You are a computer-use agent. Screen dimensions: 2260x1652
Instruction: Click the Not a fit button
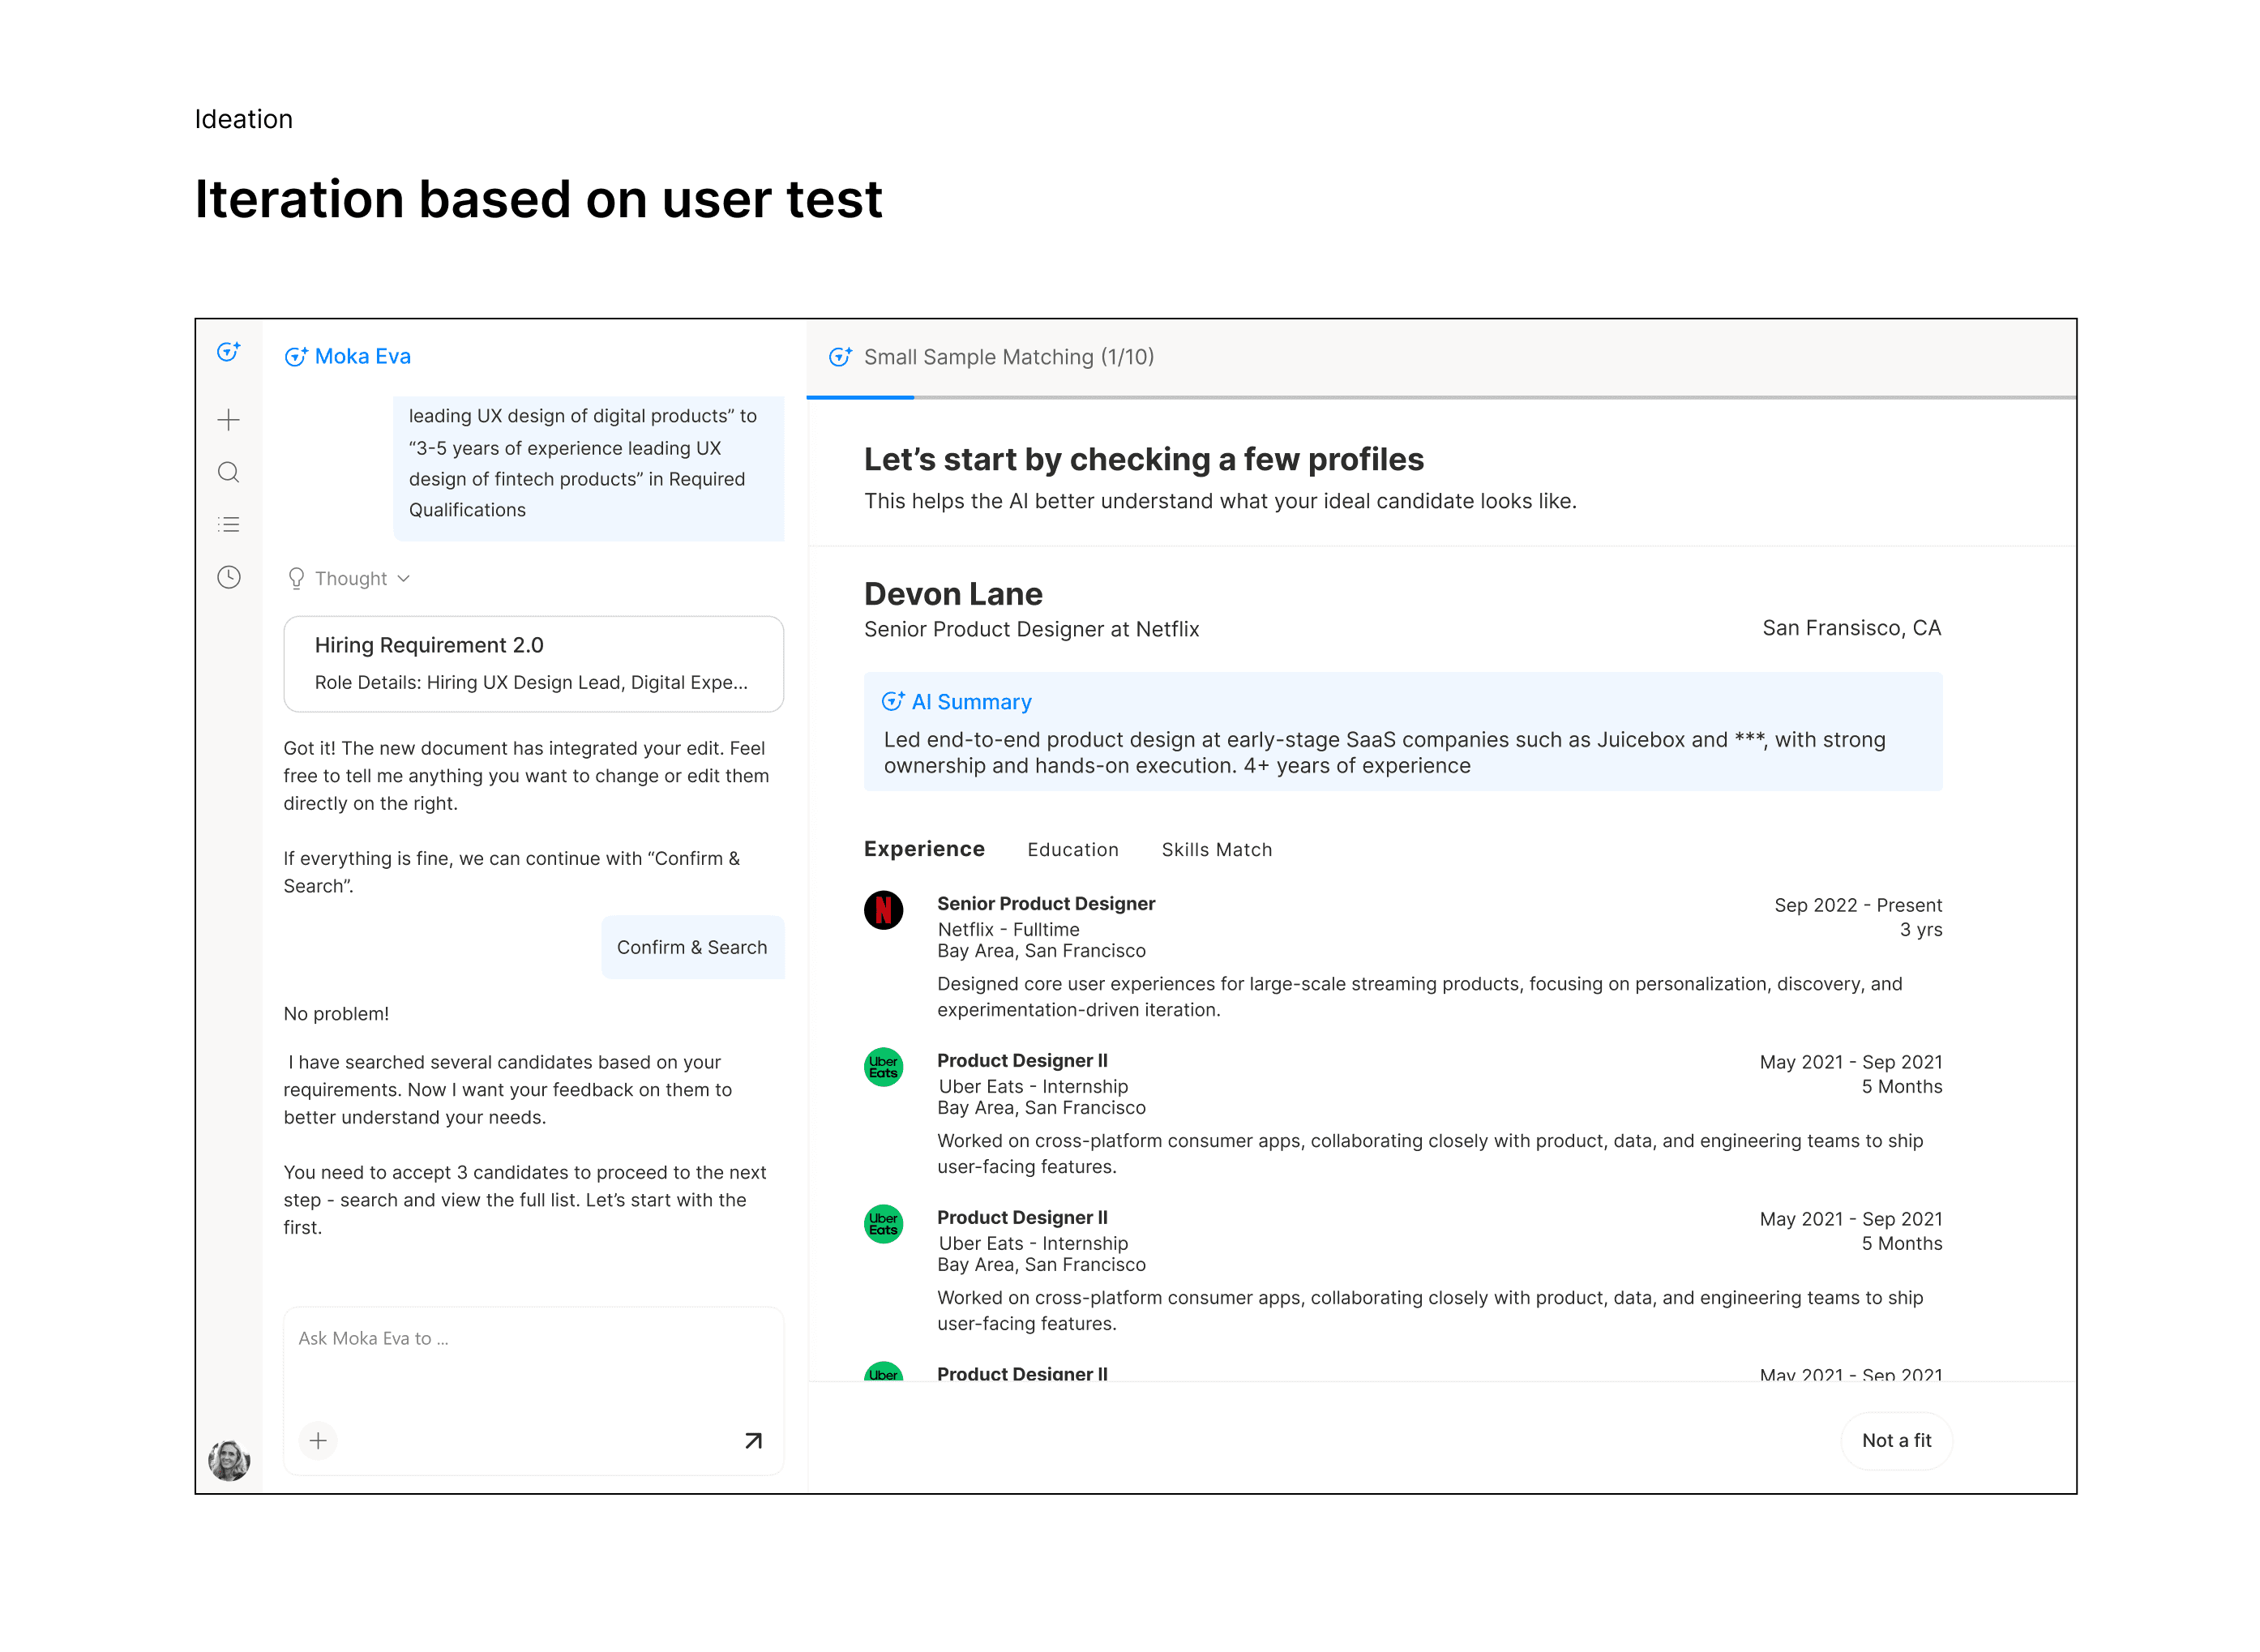pyautogui.click(x=1895, y=1441)
